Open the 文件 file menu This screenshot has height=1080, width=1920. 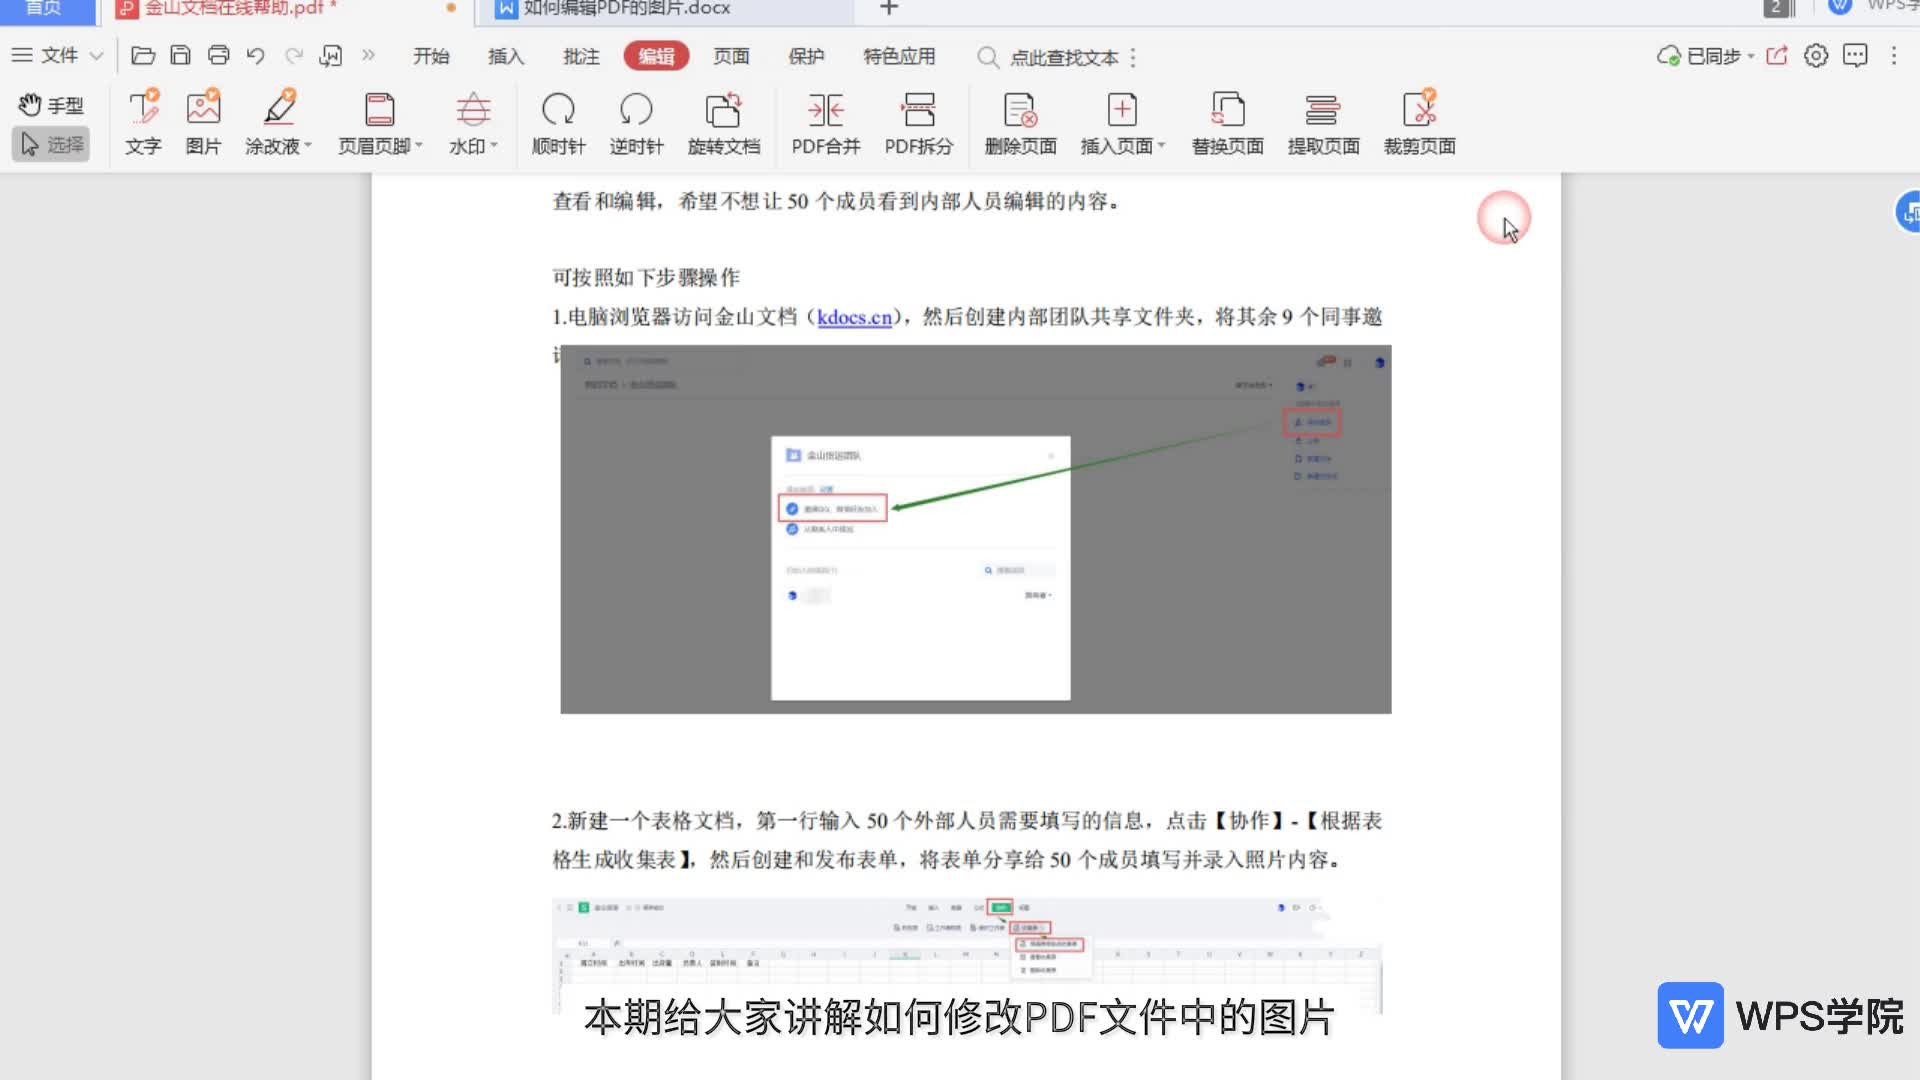click(x=58, y=56)
